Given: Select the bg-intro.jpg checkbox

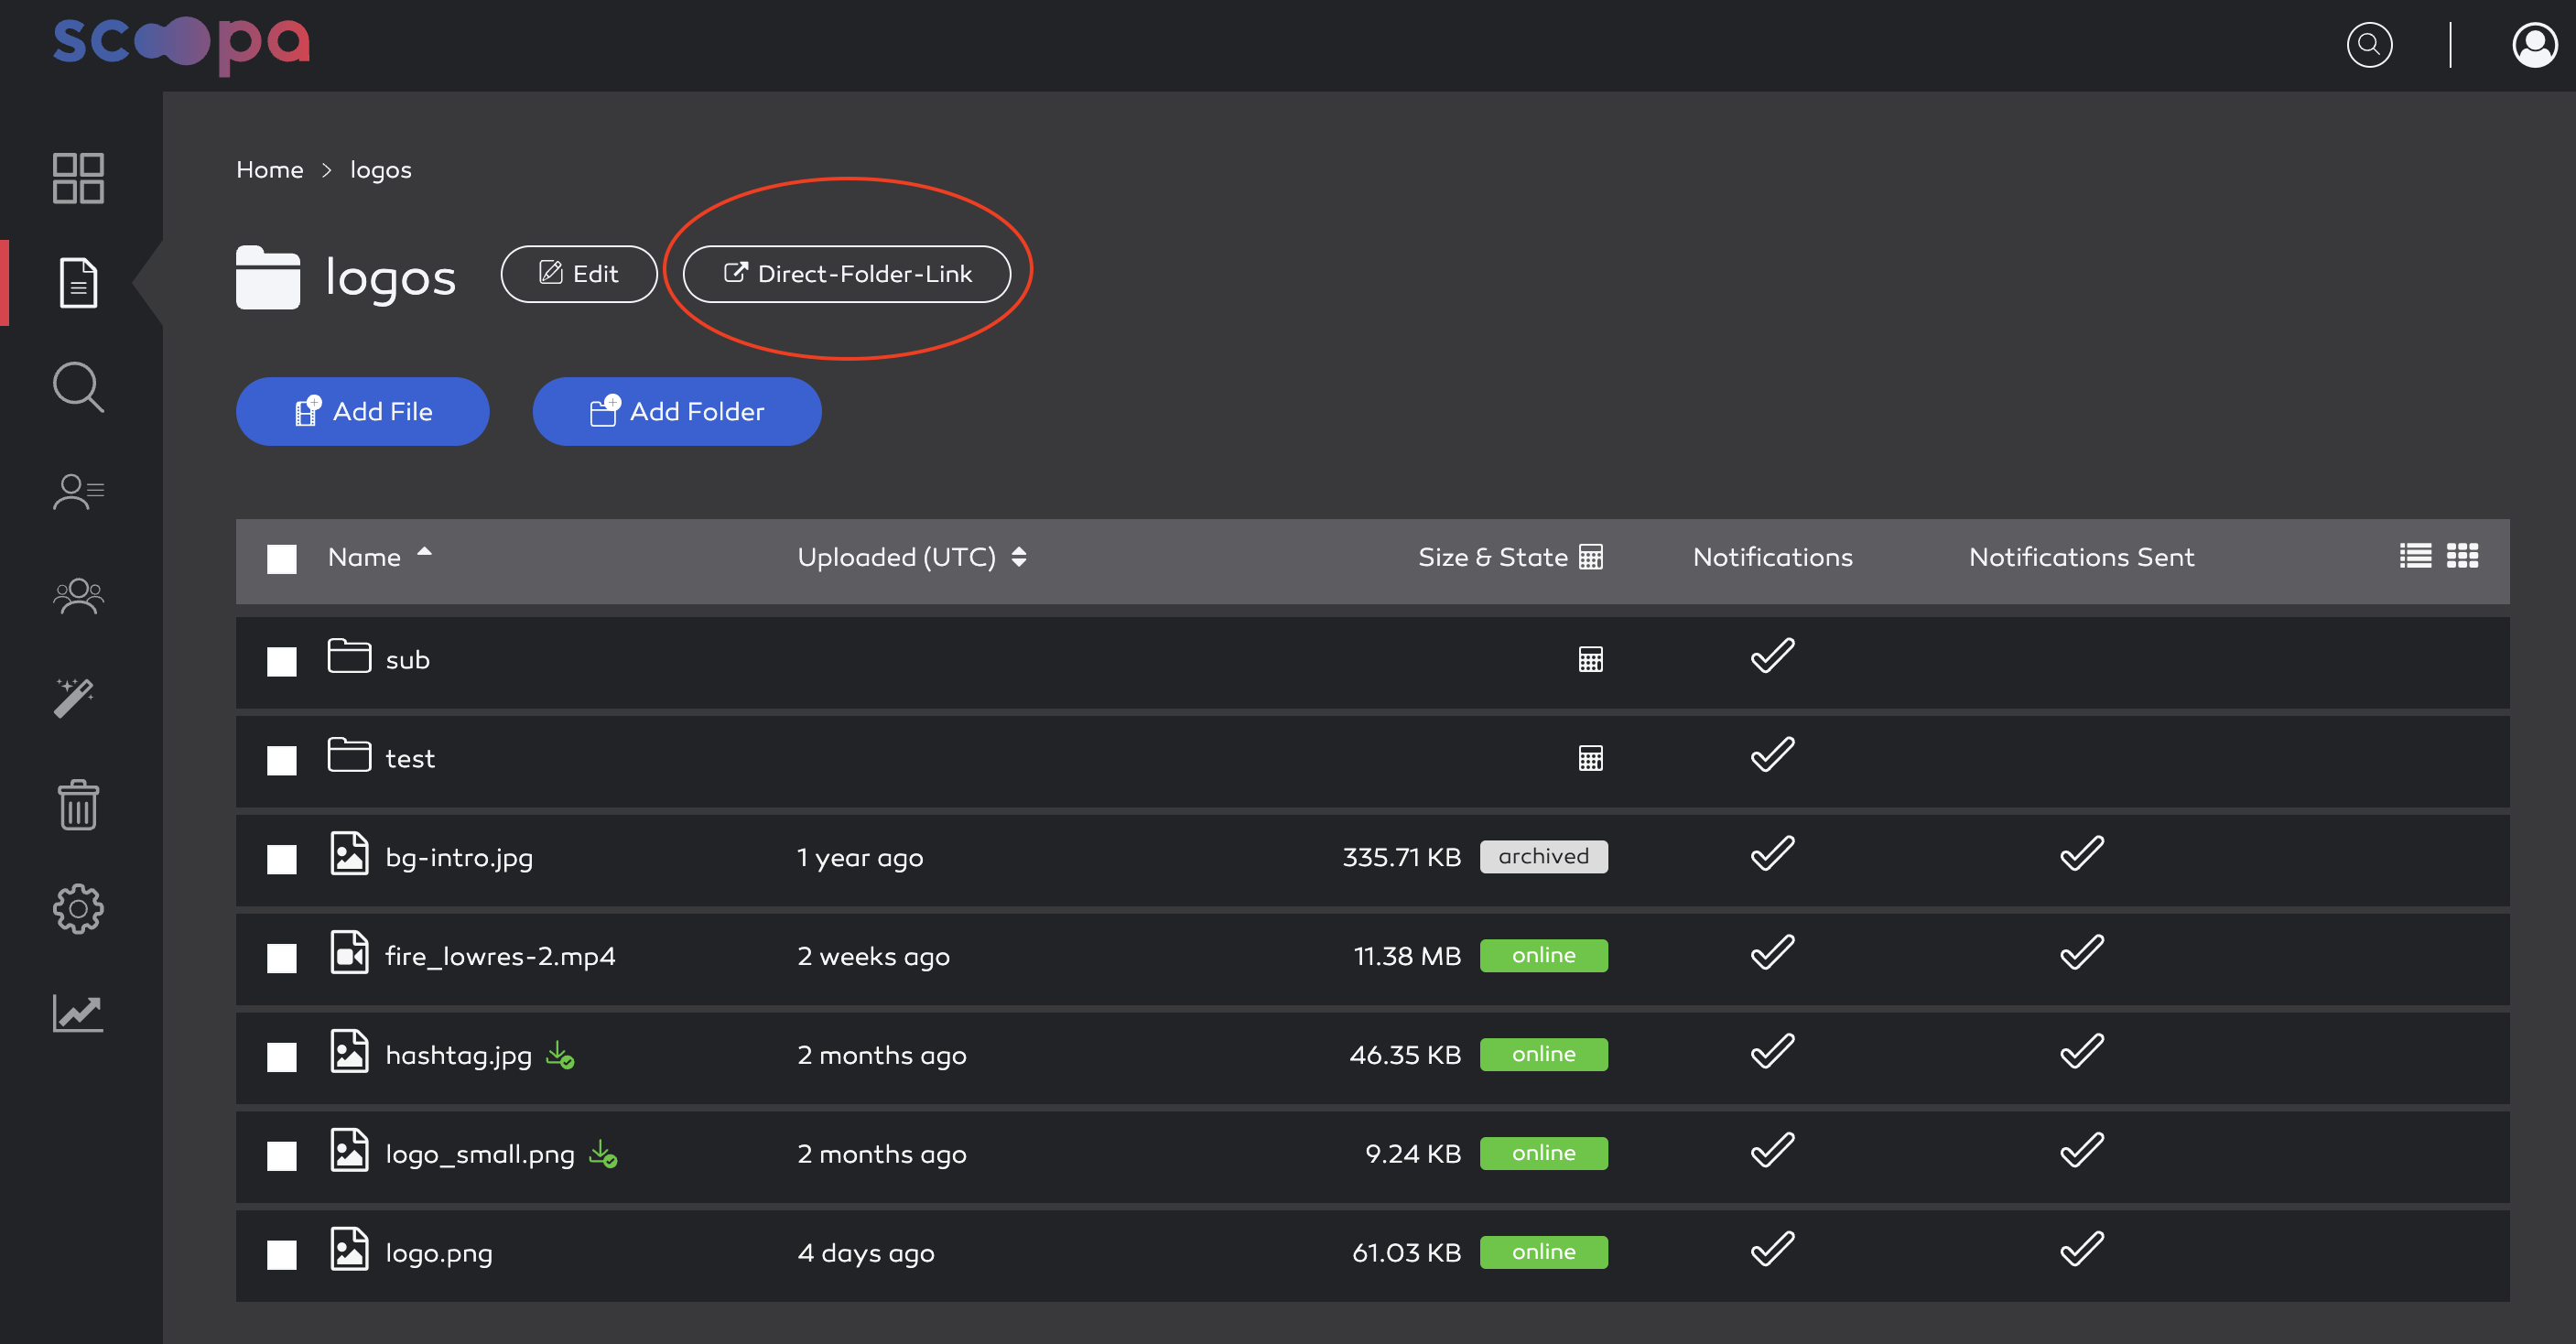Looking at the screenshot, I should click(282, 860).
